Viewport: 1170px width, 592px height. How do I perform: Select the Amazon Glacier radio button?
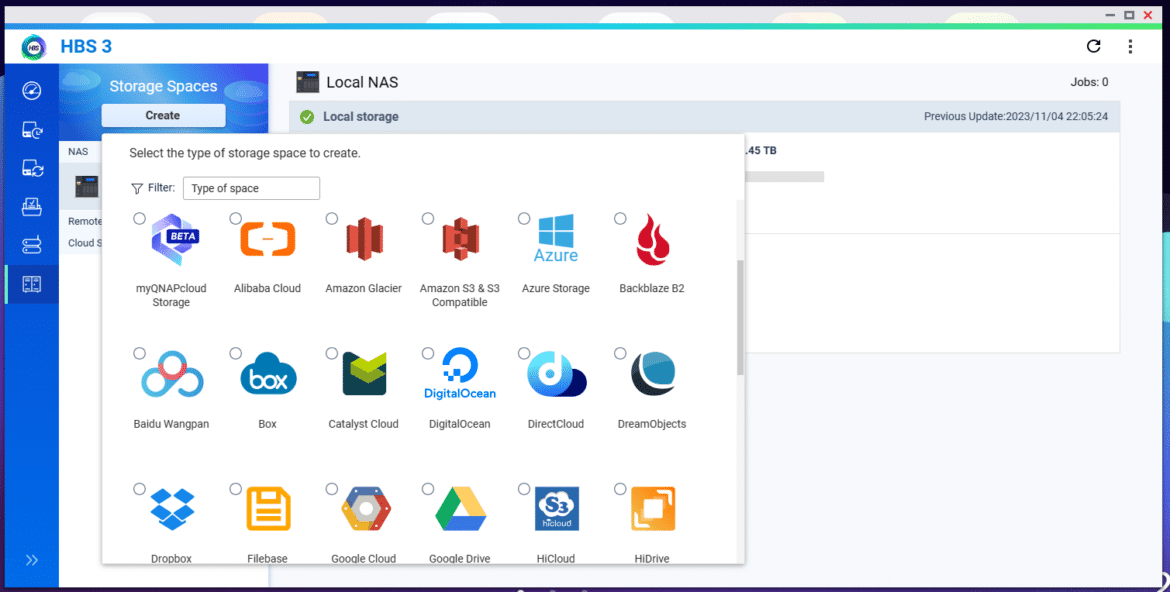point(332,219)
